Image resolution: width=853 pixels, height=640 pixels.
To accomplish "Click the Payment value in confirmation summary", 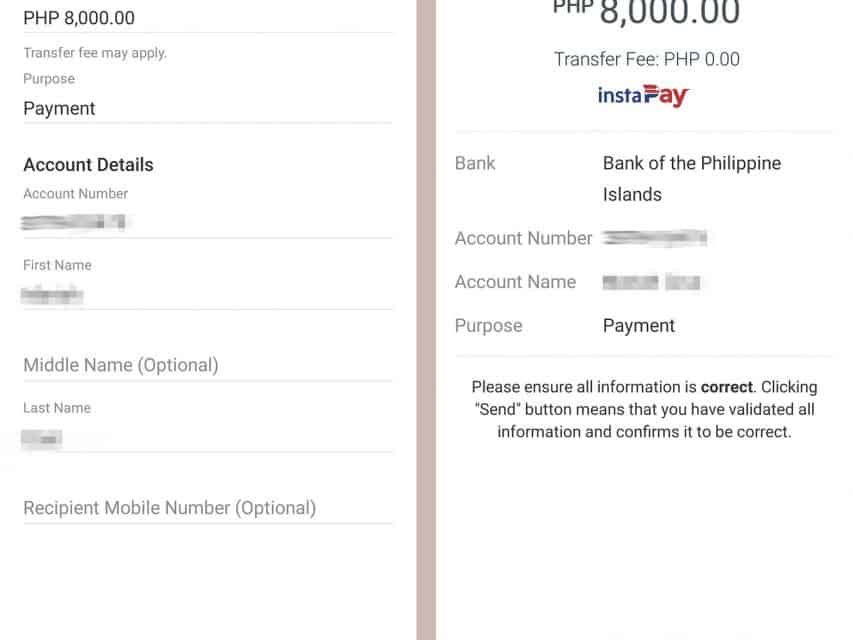I will pos(639,325).
